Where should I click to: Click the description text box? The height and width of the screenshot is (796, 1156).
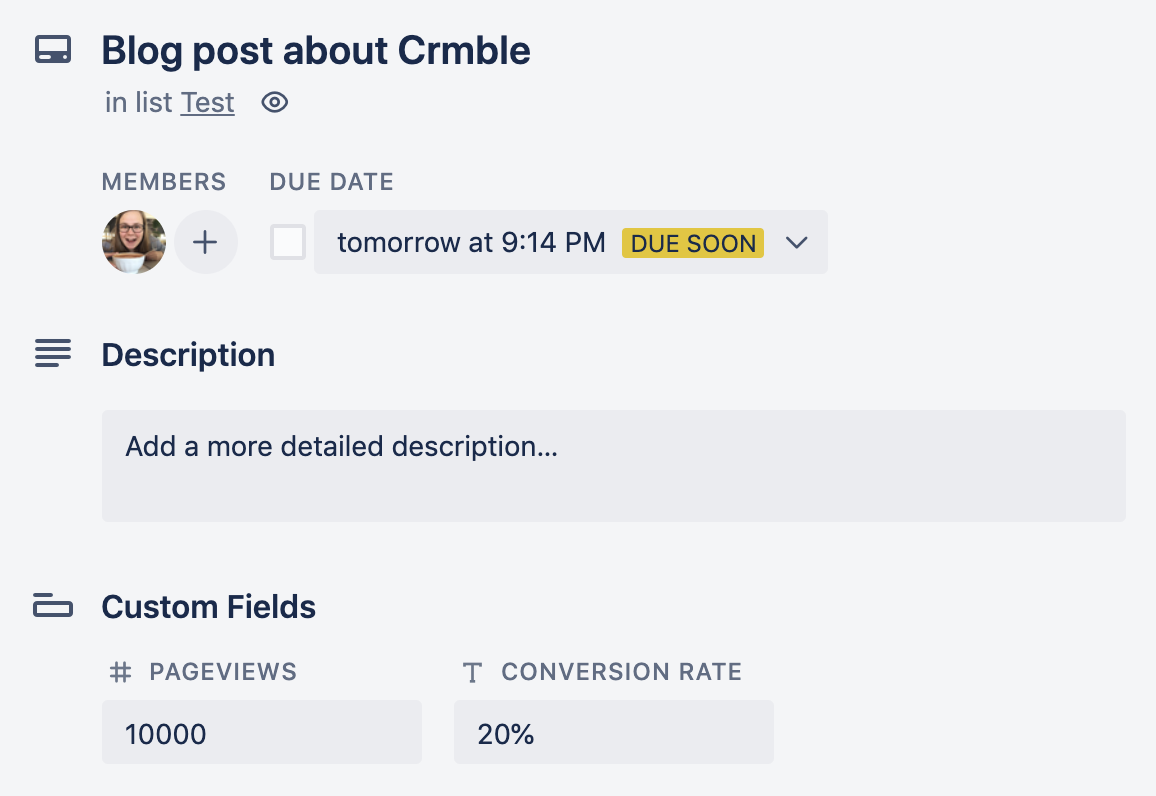point(613,465)
